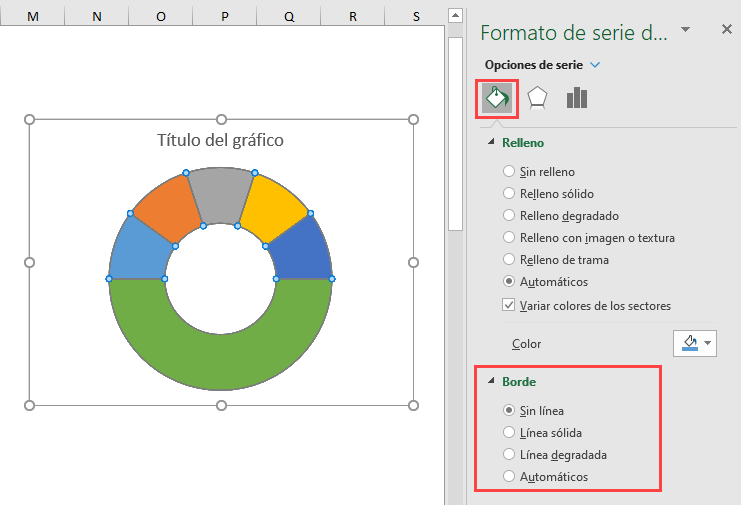Select Línea degradada border option
The height and width of the screenshot is (505, 741).
click(555, 454)
